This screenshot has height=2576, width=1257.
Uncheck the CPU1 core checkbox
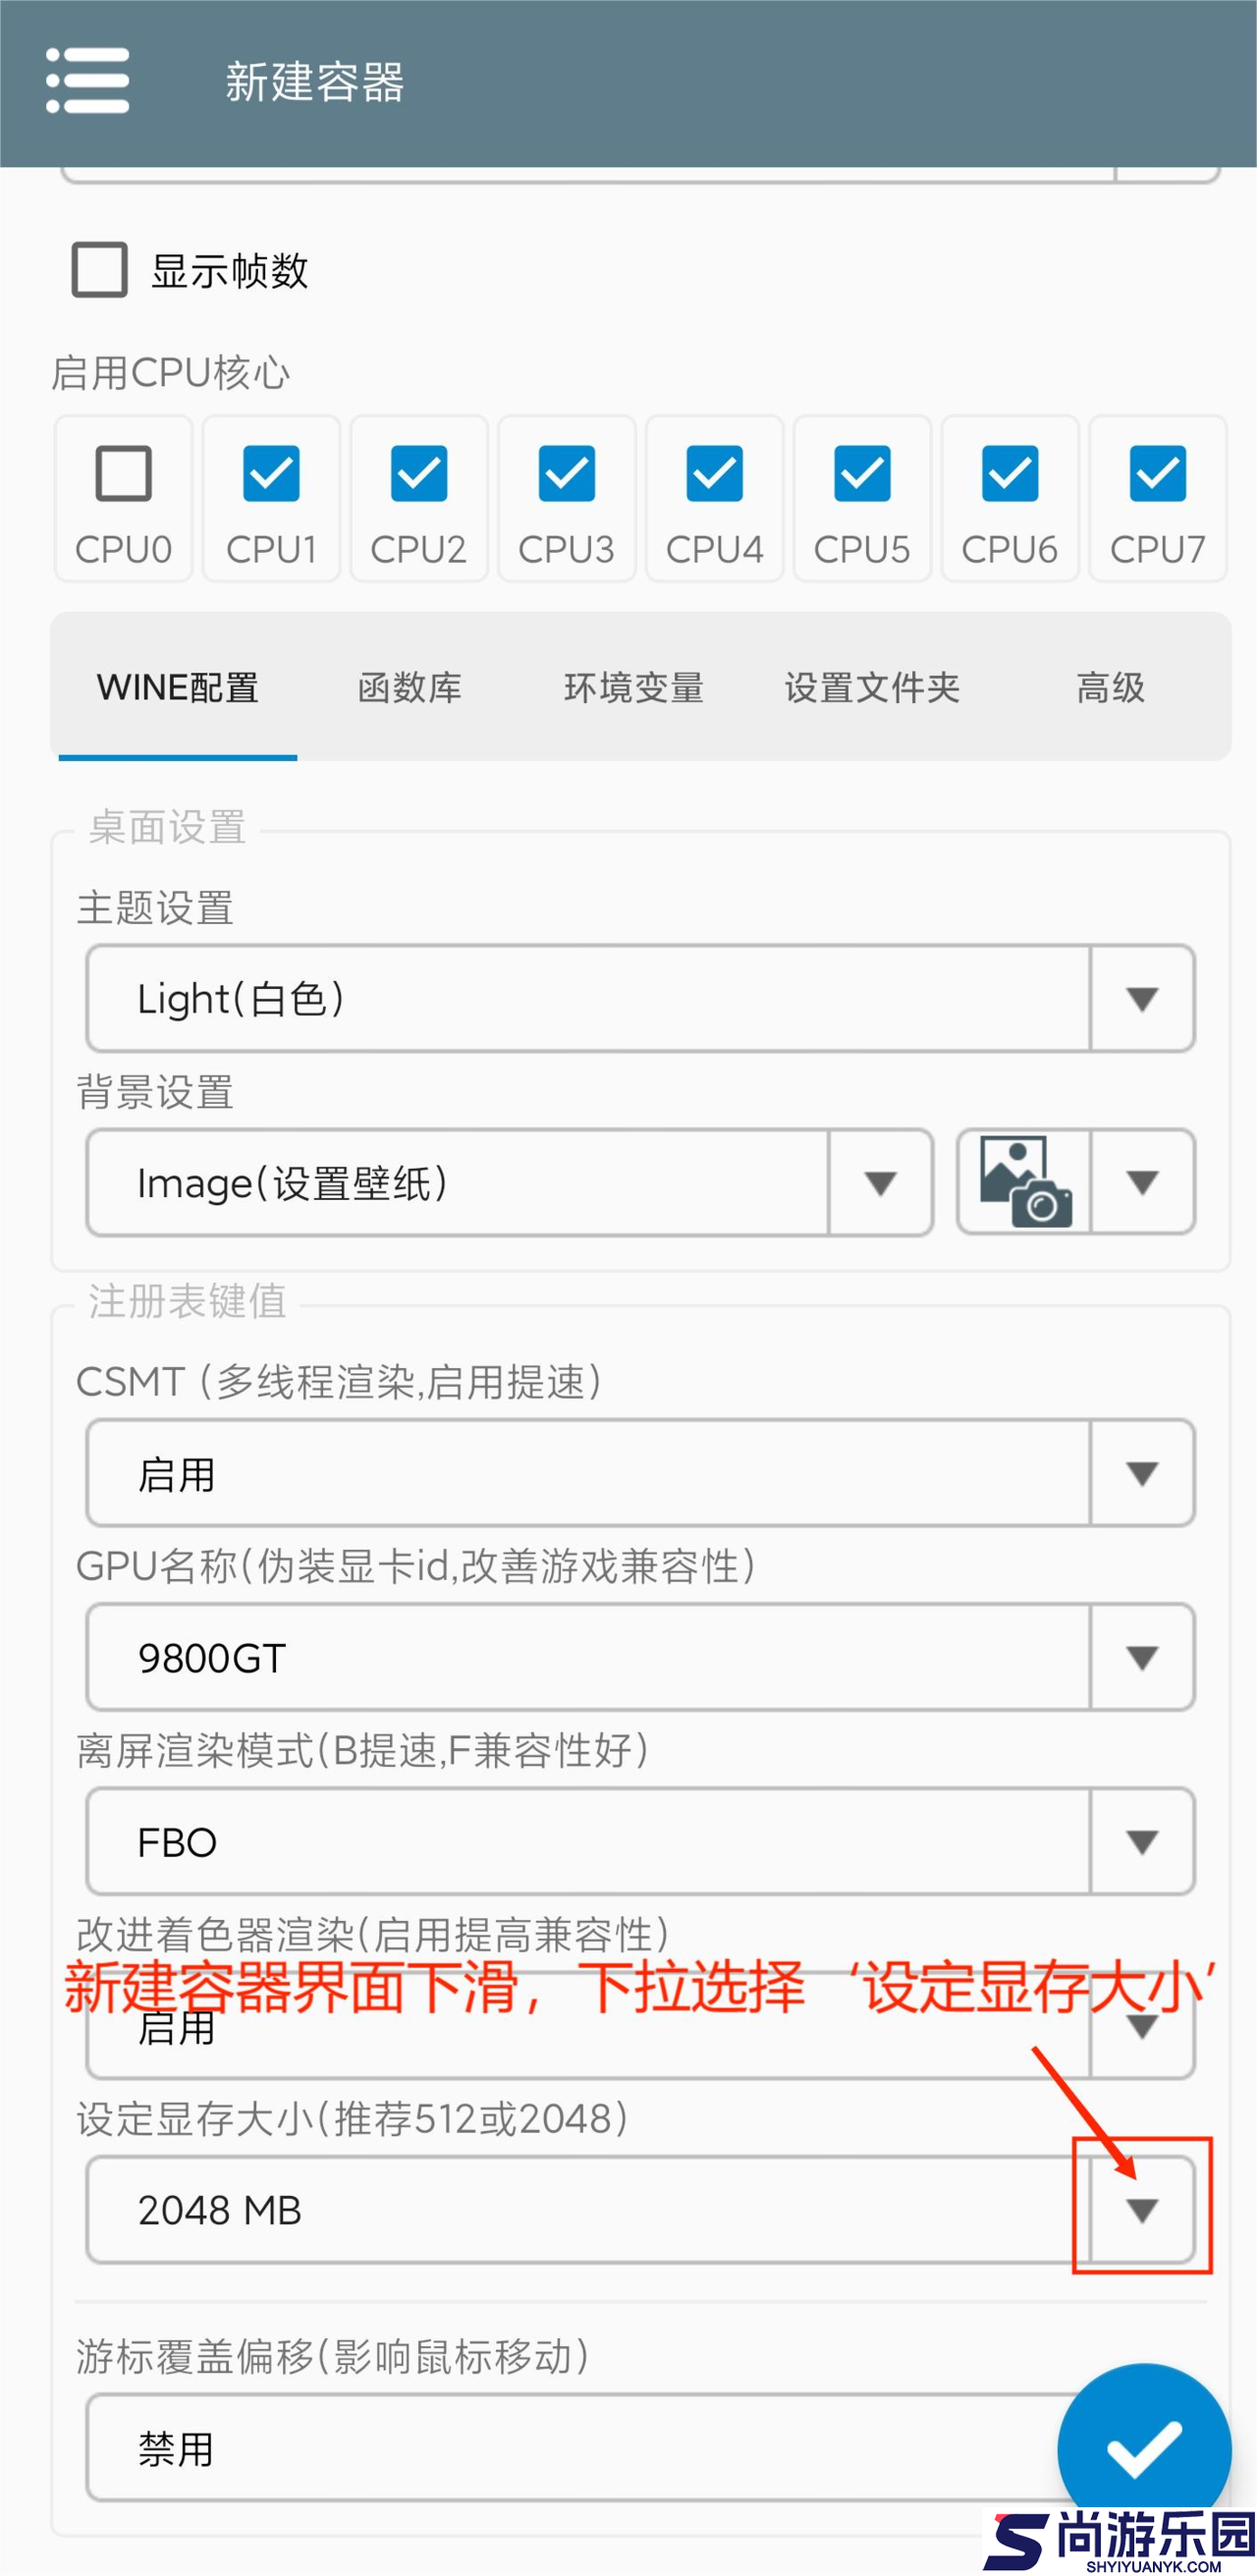[x=271, y=474]
